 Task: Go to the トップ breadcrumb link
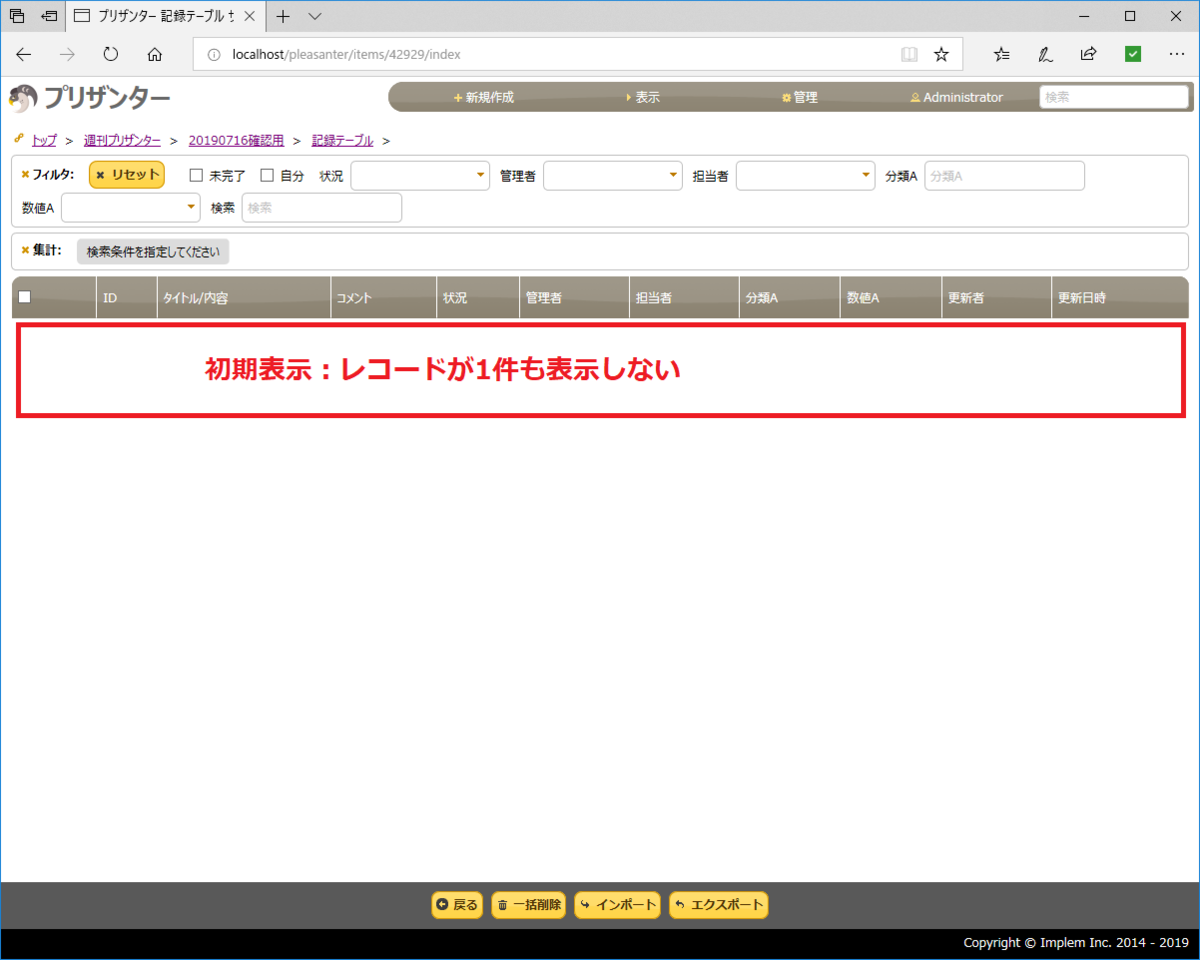(44, 140)
